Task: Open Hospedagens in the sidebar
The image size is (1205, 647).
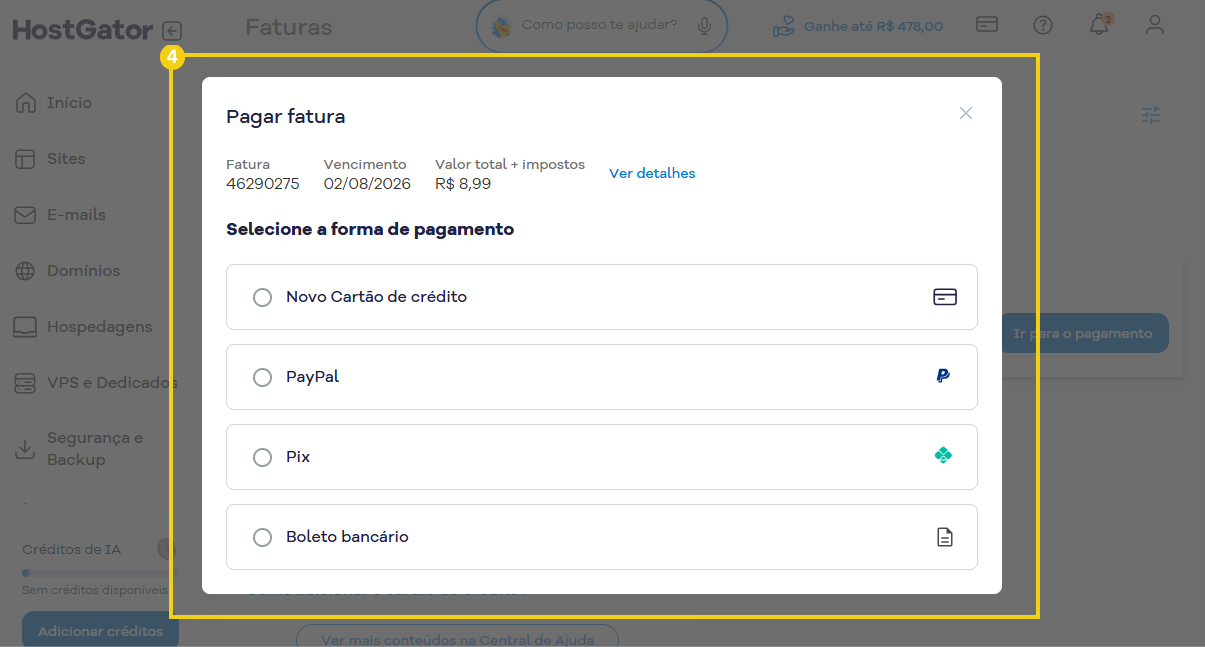Action: (x=99, y=327)
